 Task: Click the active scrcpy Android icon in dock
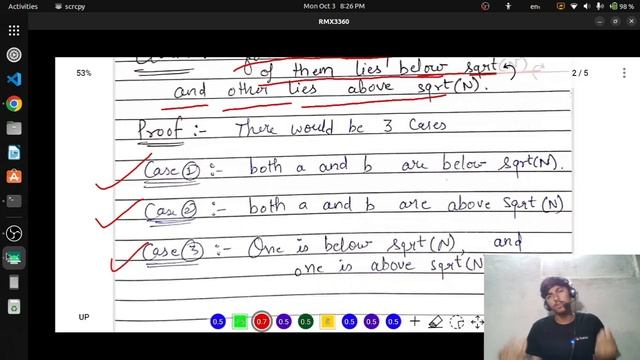pos(14,258)
